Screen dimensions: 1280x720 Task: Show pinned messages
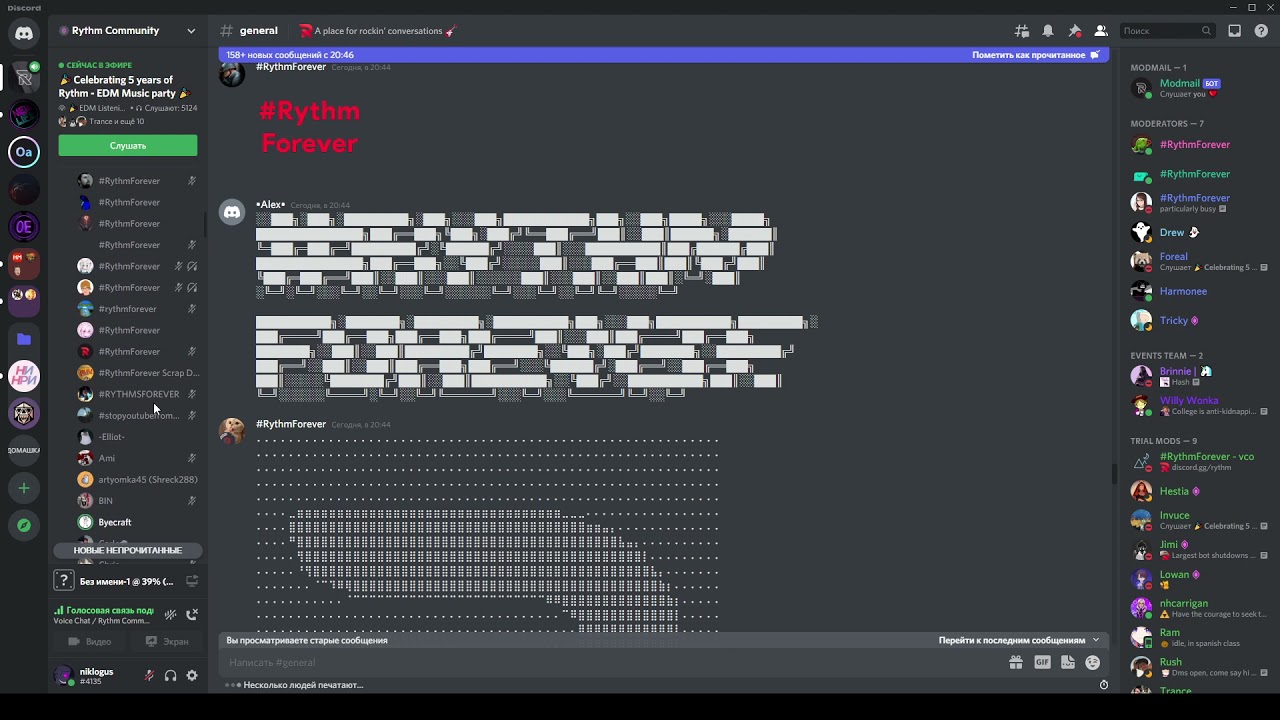(1074, 31)
